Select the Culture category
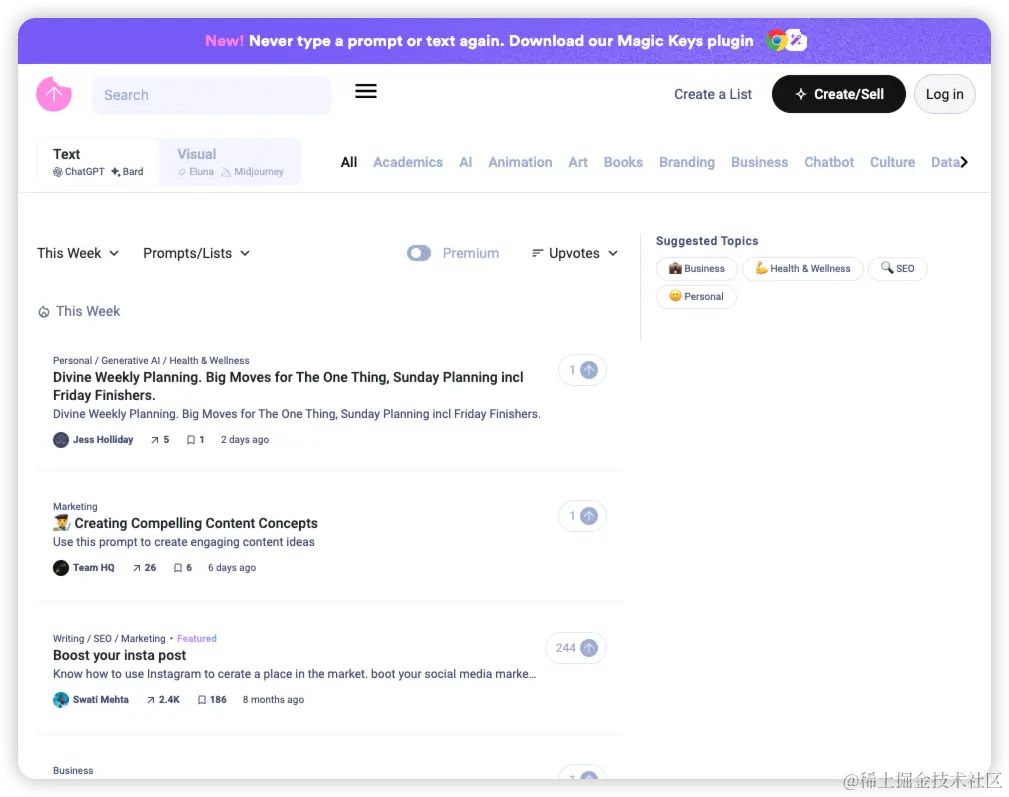 pyautogui.click(x=893, y=162)
